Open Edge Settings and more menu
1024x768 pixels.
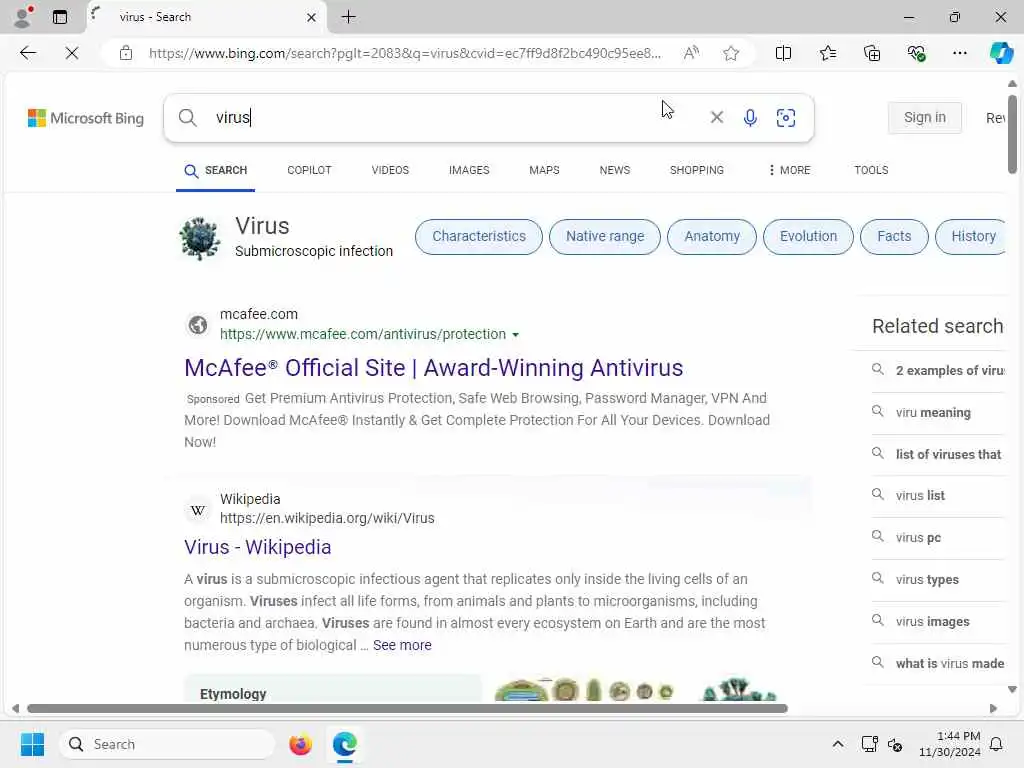tap(959, 53)
